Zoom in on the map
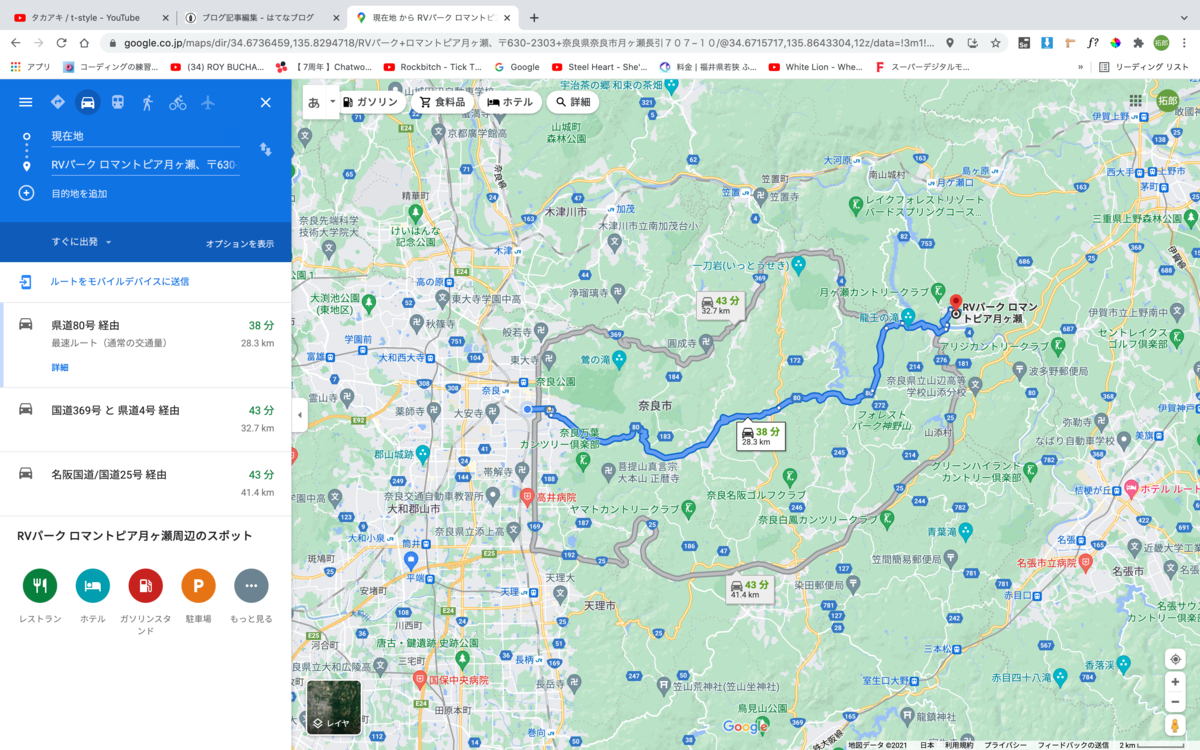The image size is (1200, 750). click(1175, 682)
